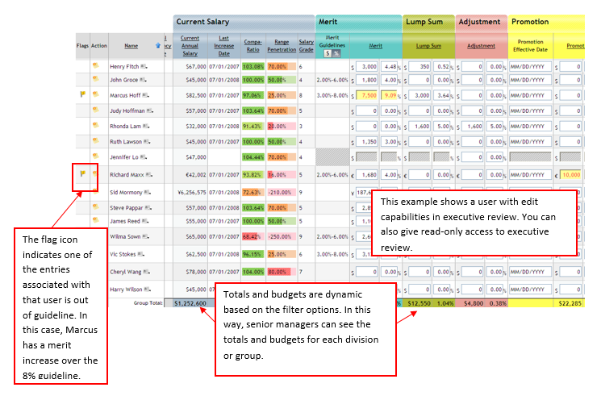Switch Merit Guidelines to percent view
601x400 pixels.
coord(336,52)
